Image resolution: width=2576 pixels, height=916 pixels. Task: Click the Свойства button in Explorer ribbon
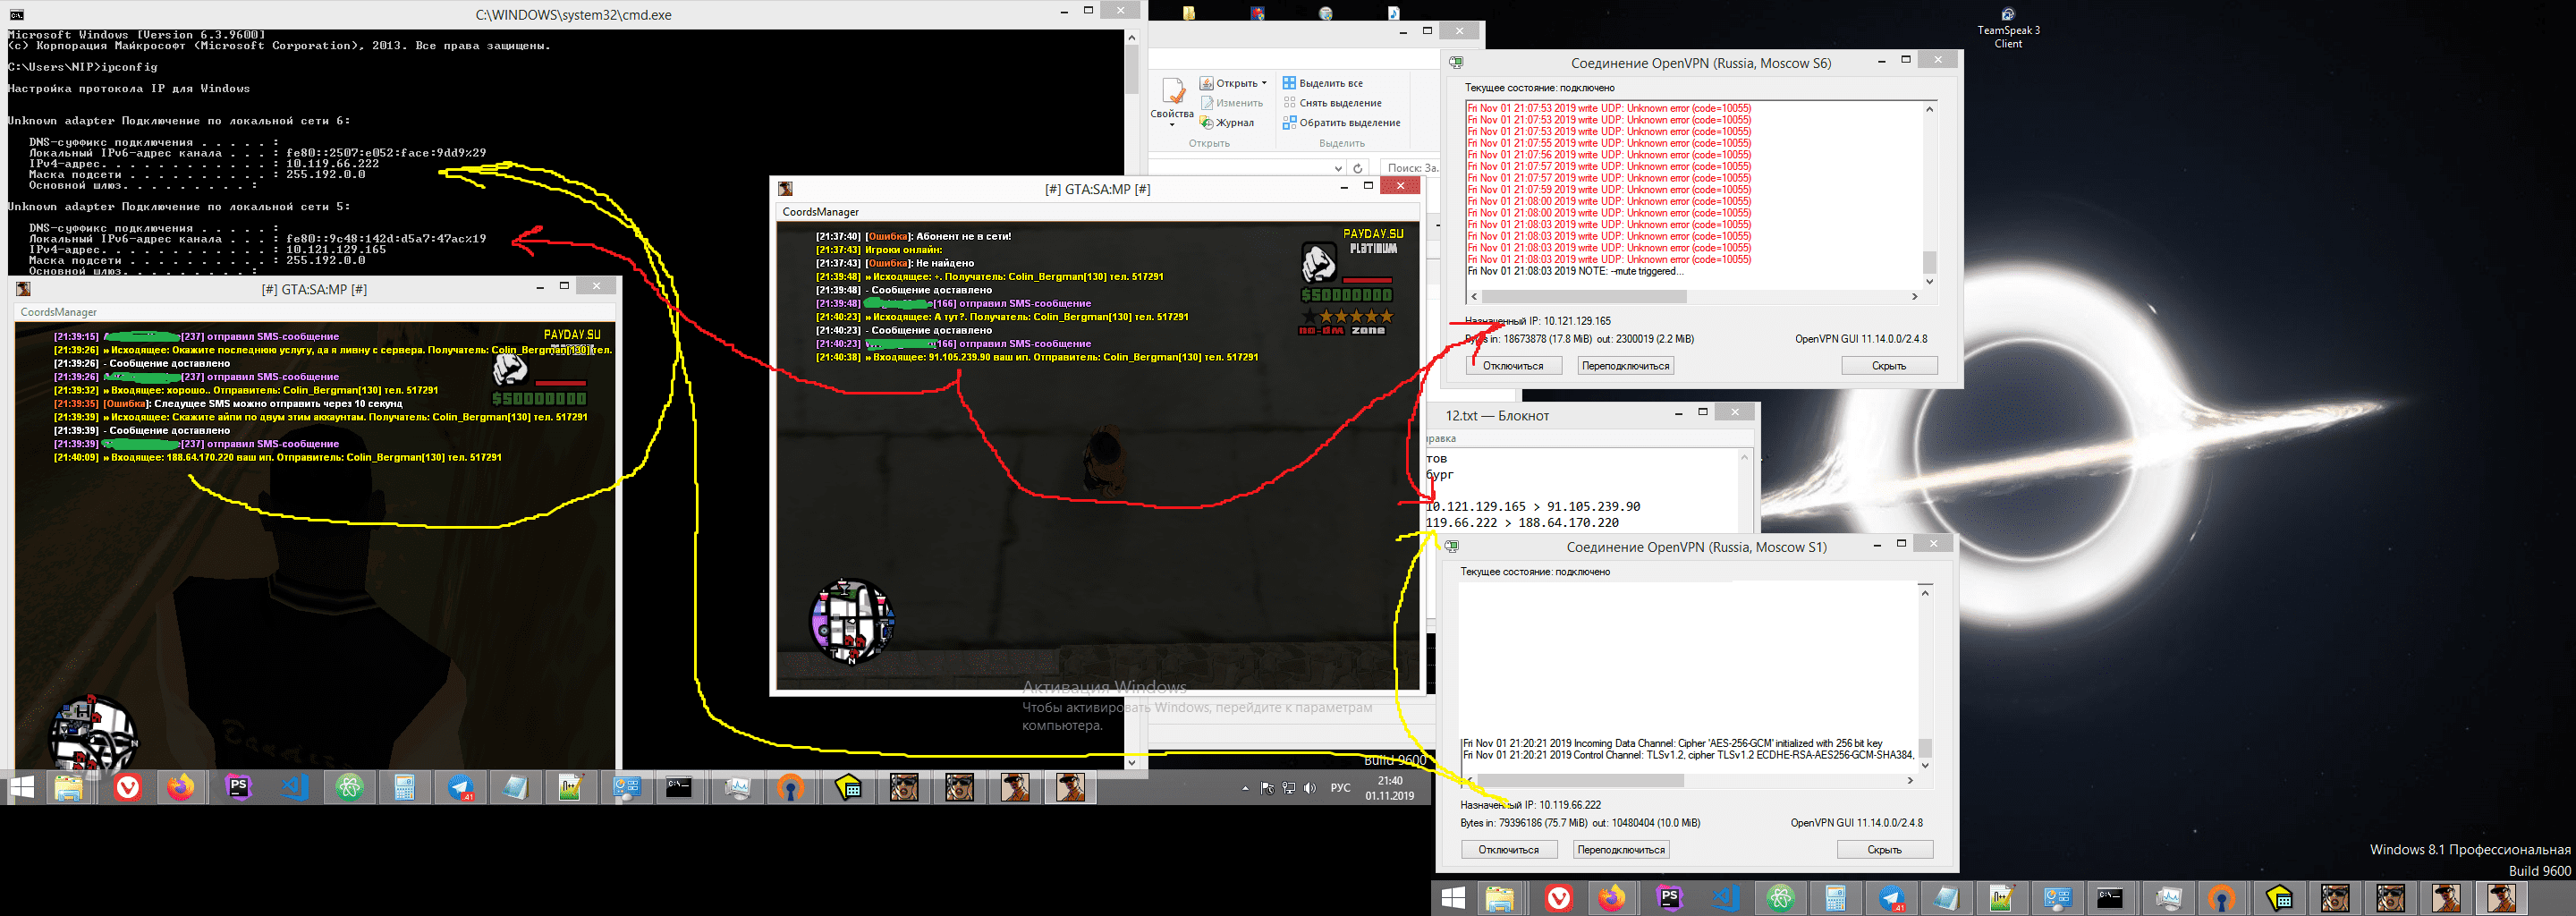point(1172,102)
